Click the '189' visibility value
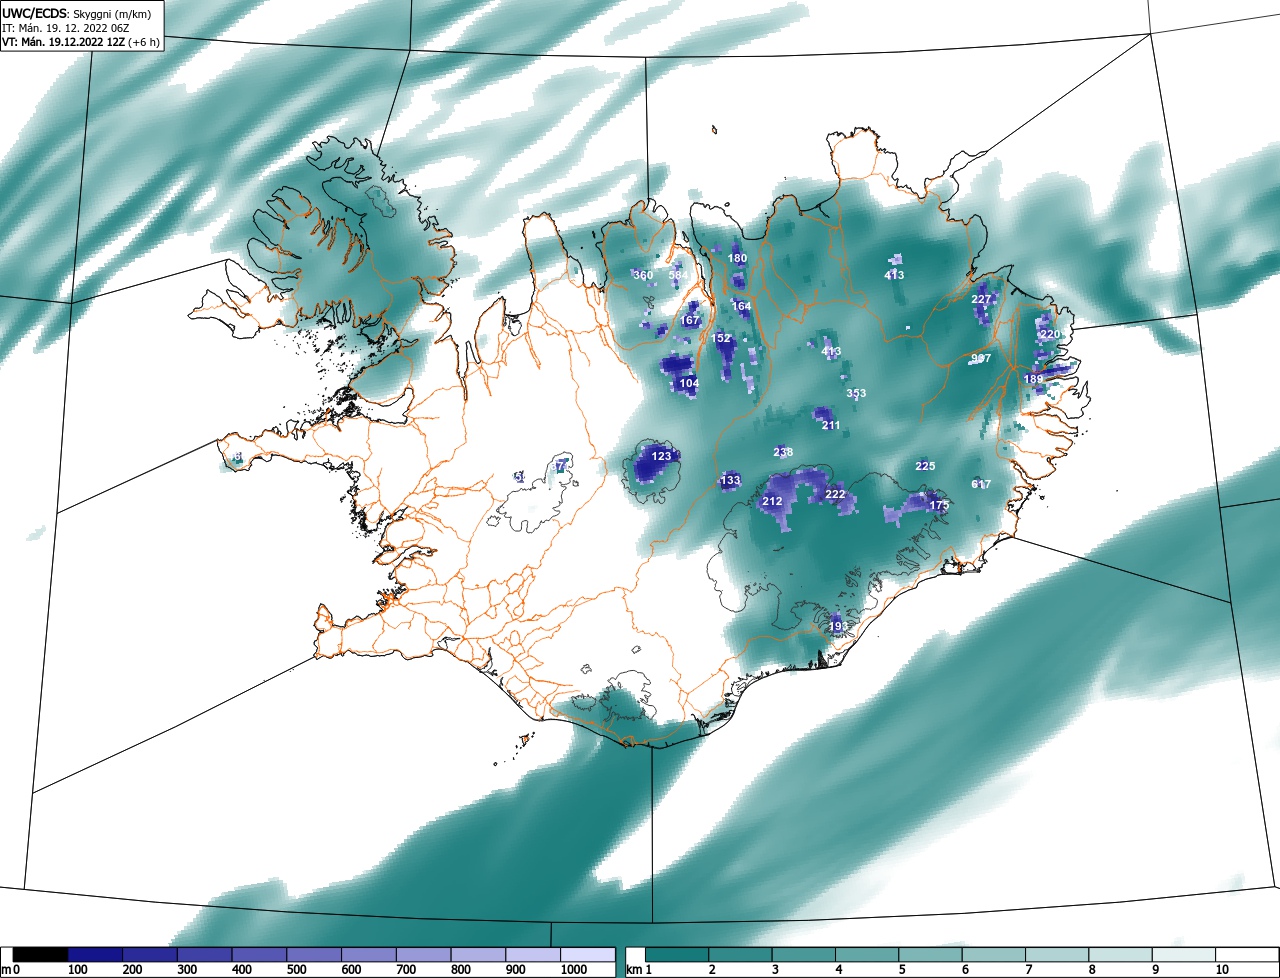 tap(1033, 379)
